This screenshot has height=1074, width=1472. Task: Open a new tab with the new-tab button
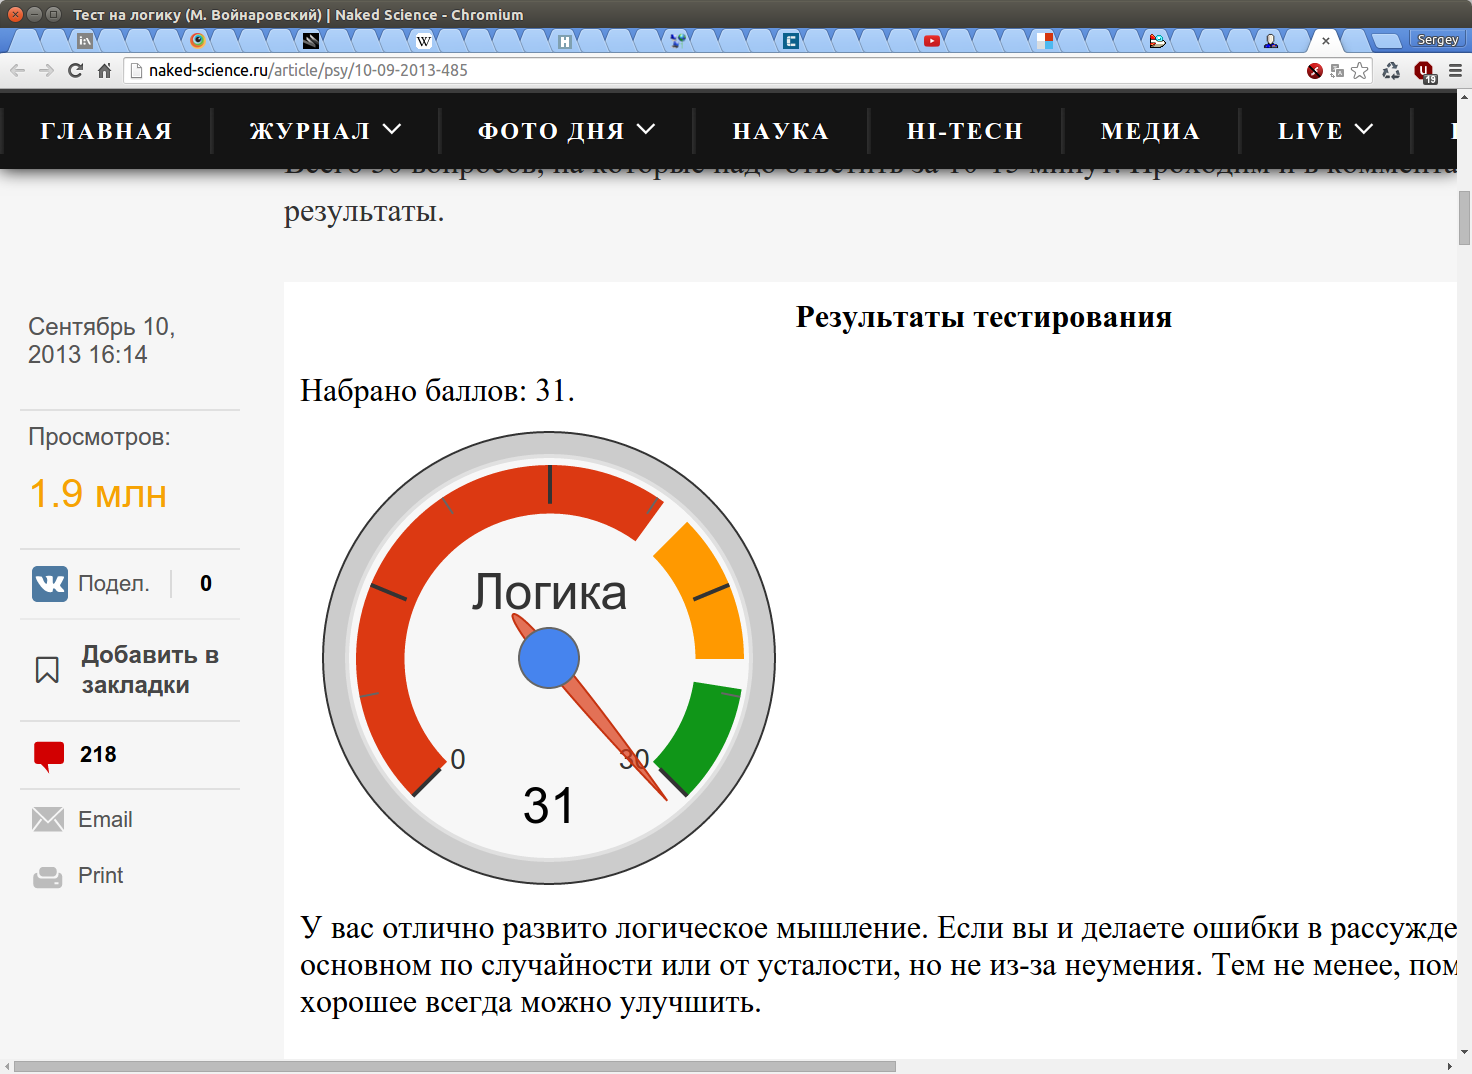1386,41
